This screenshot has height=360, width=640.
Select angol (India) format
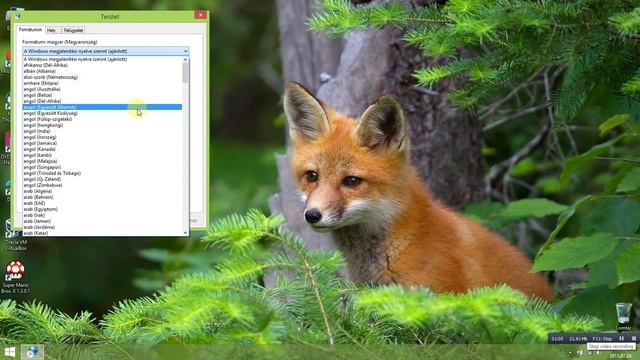coord(102,131)
